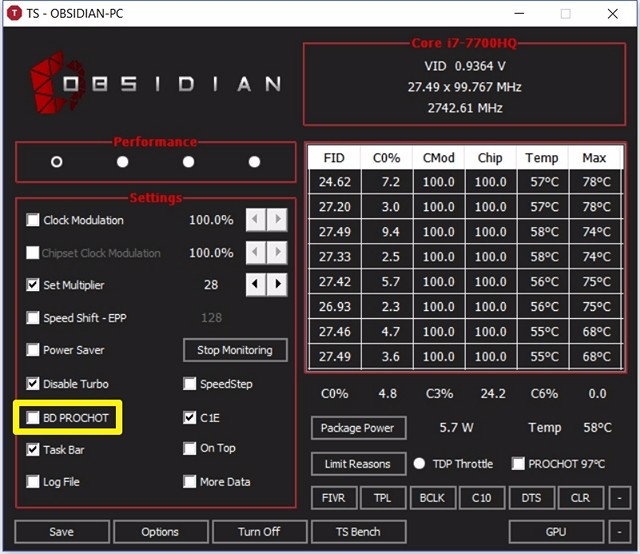
Task: Click the C10 button
Action: [482, 498]
